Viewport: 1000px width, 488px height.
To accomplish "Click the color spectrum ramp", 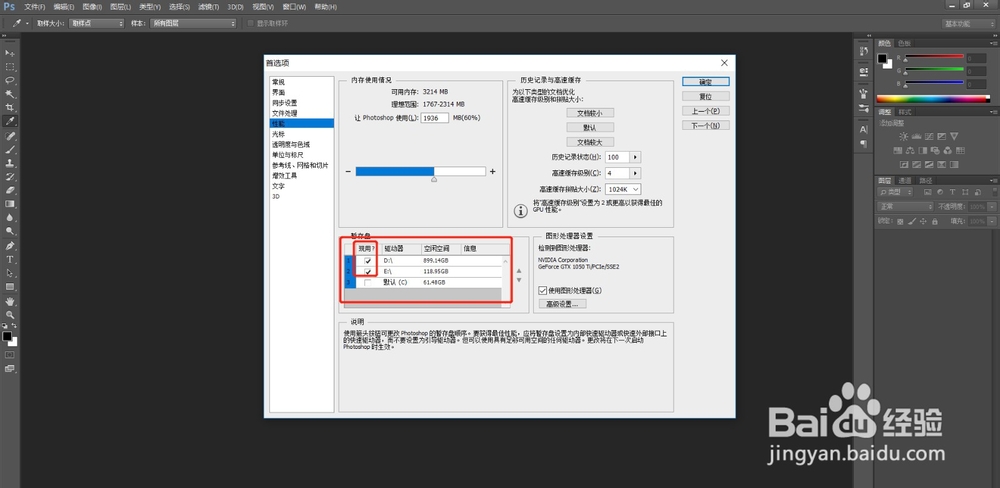I will [x=933, y=98].
